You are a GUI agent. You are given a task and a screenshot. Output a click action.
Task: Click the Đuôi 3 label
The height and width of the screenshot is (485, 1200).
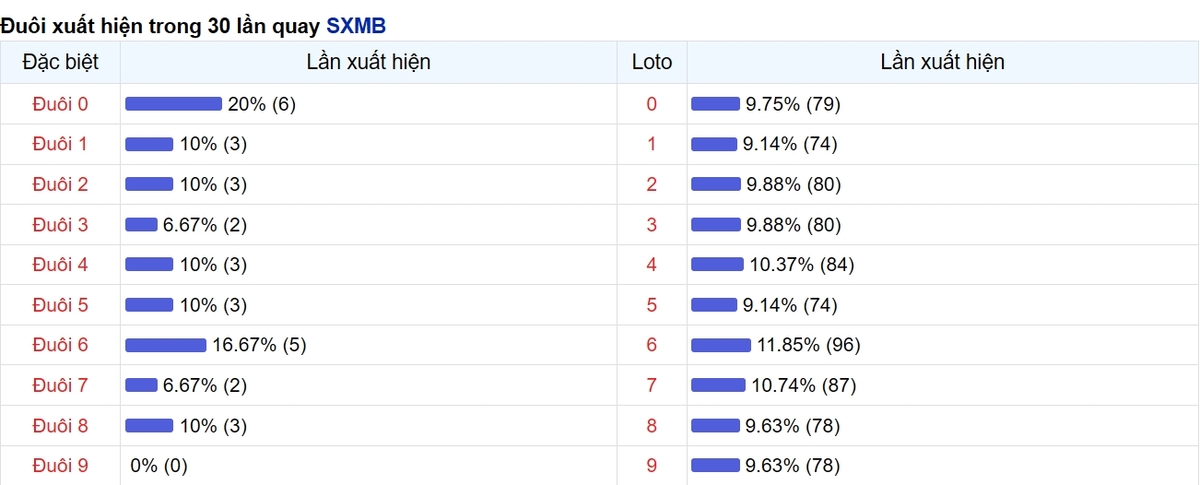60,224
